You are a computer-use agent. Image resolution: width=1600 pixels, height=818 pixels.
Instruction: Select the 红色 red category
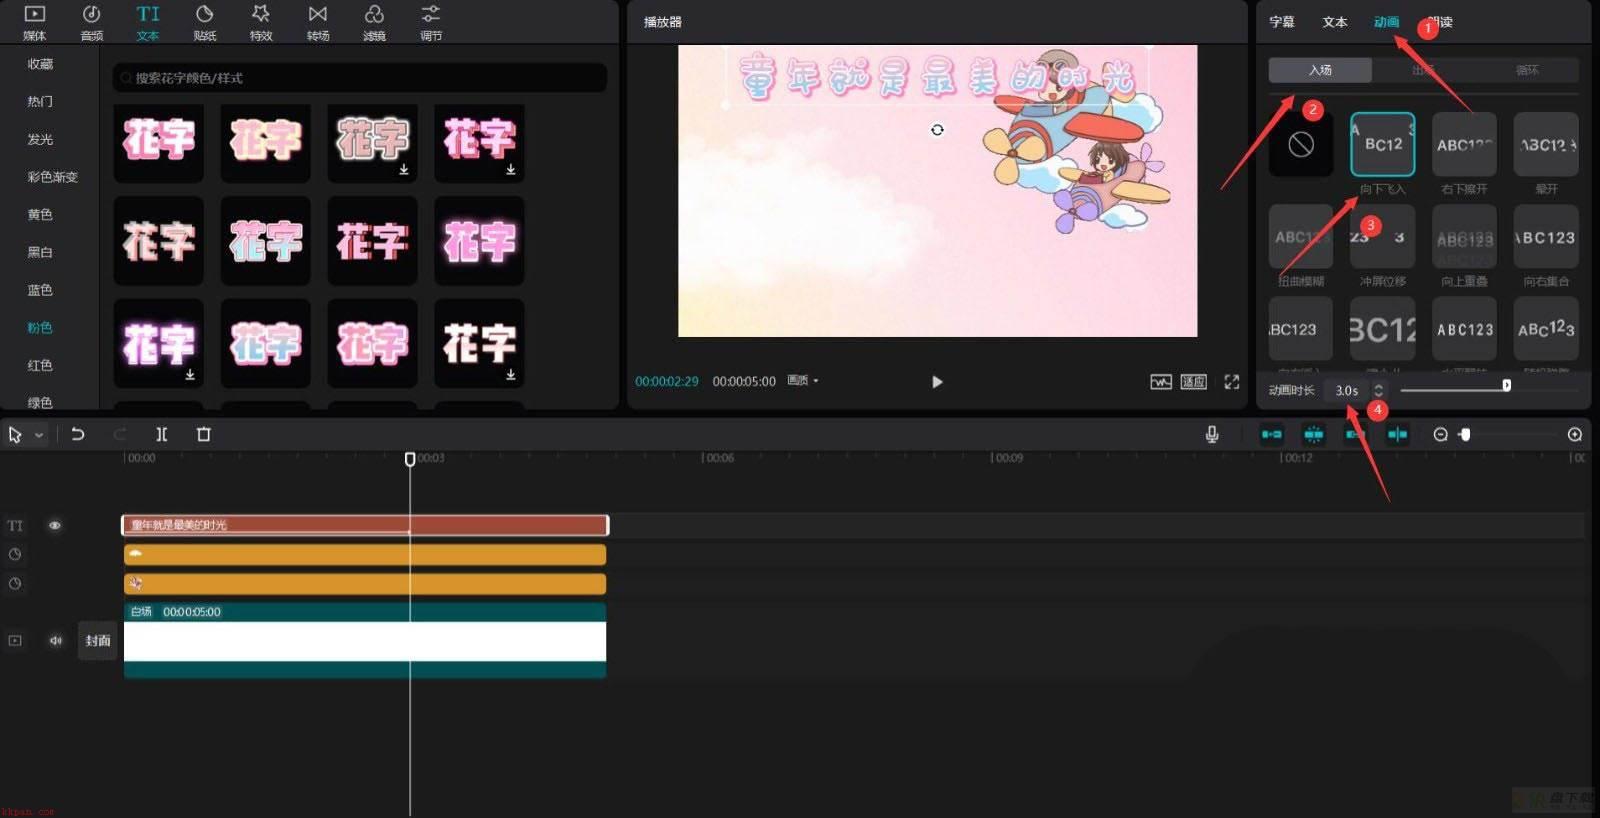coord(40,365)
